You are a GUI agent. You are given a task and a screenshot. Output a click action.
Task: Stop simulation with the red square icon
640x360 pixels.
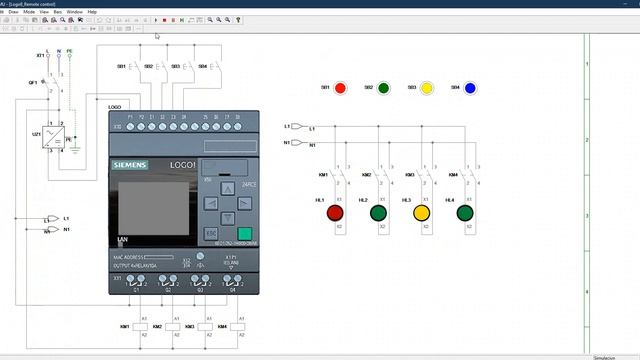point(164,20)
